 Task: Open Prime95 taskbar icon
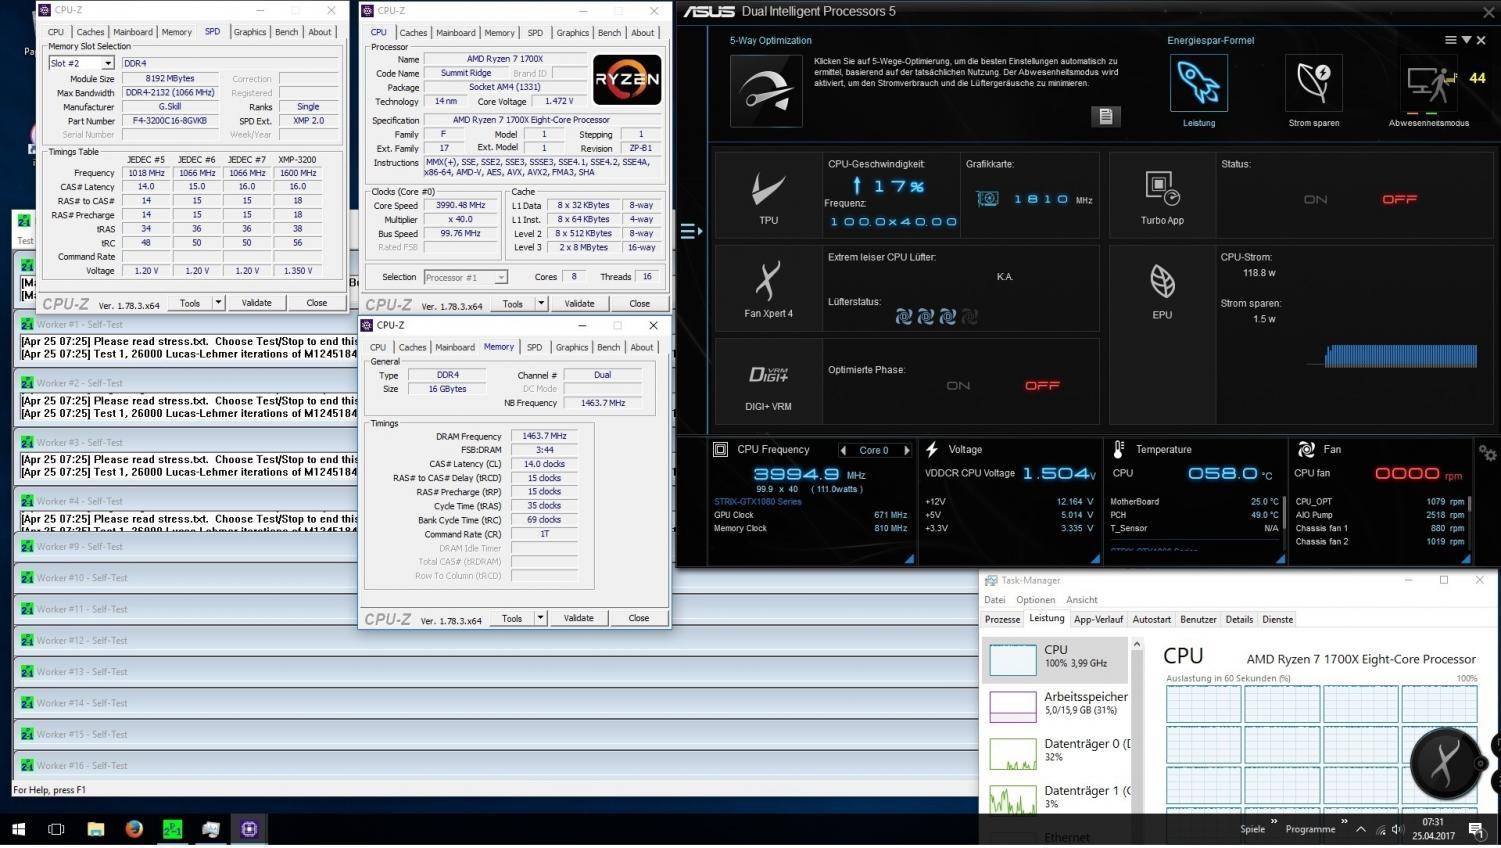172,829
